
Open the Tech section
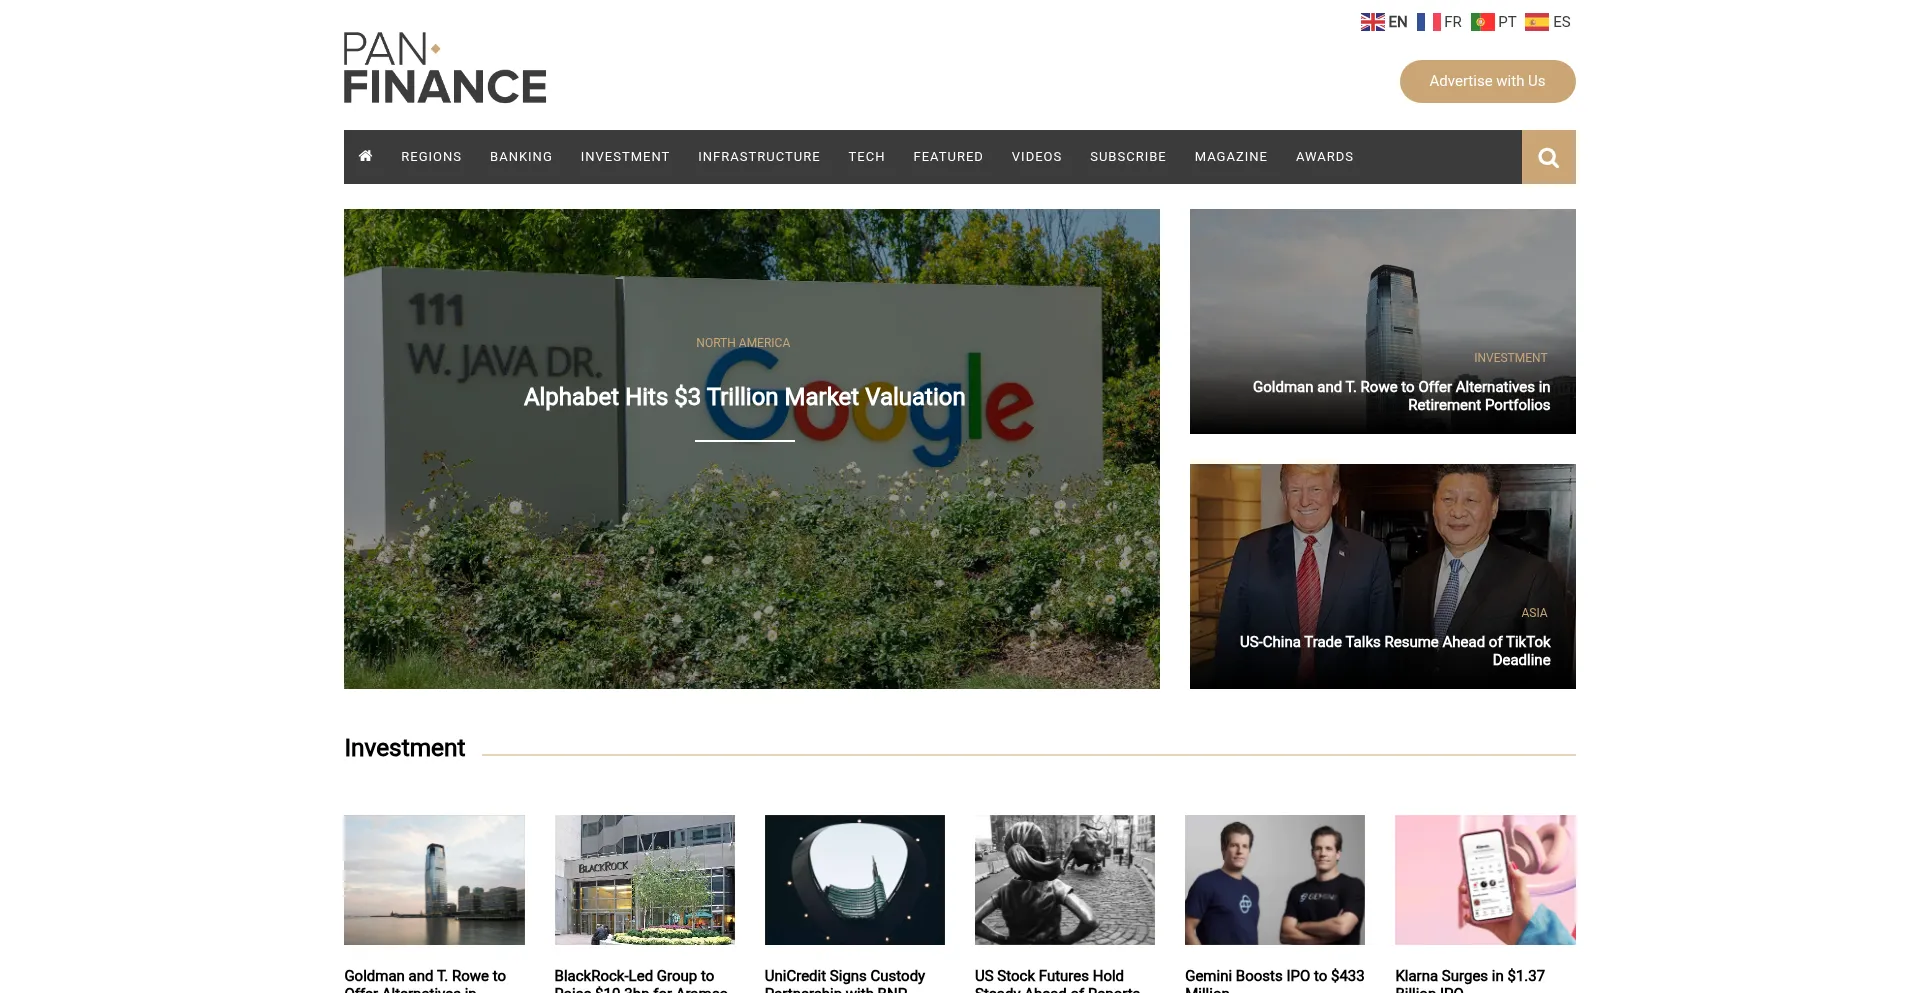867,157
